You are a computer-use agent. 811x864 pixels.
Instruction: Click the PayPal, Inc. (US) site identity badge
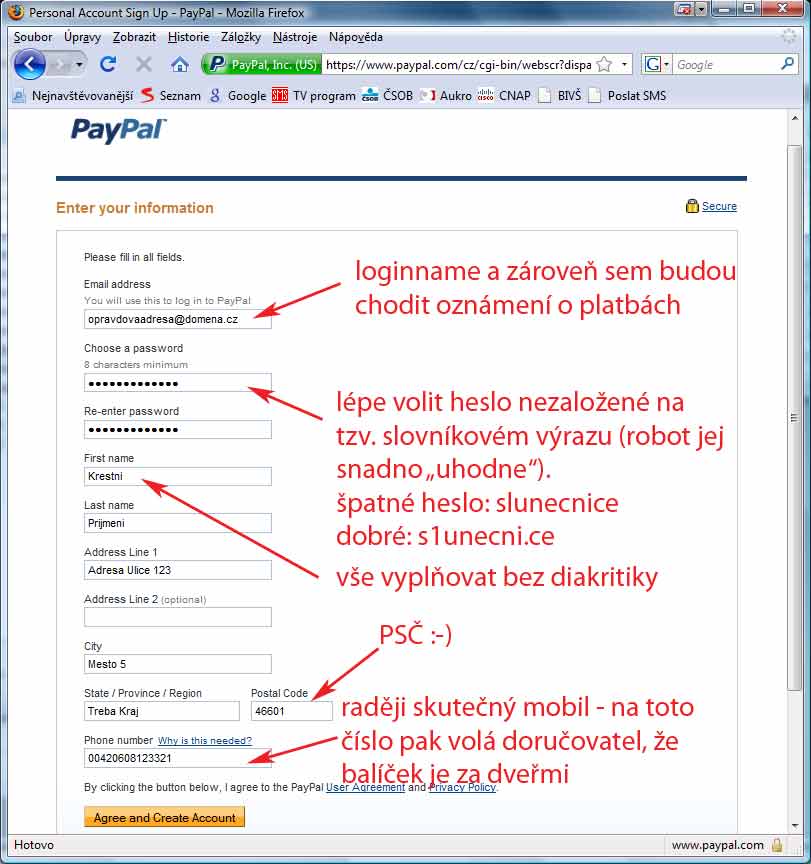click(262, 64)
